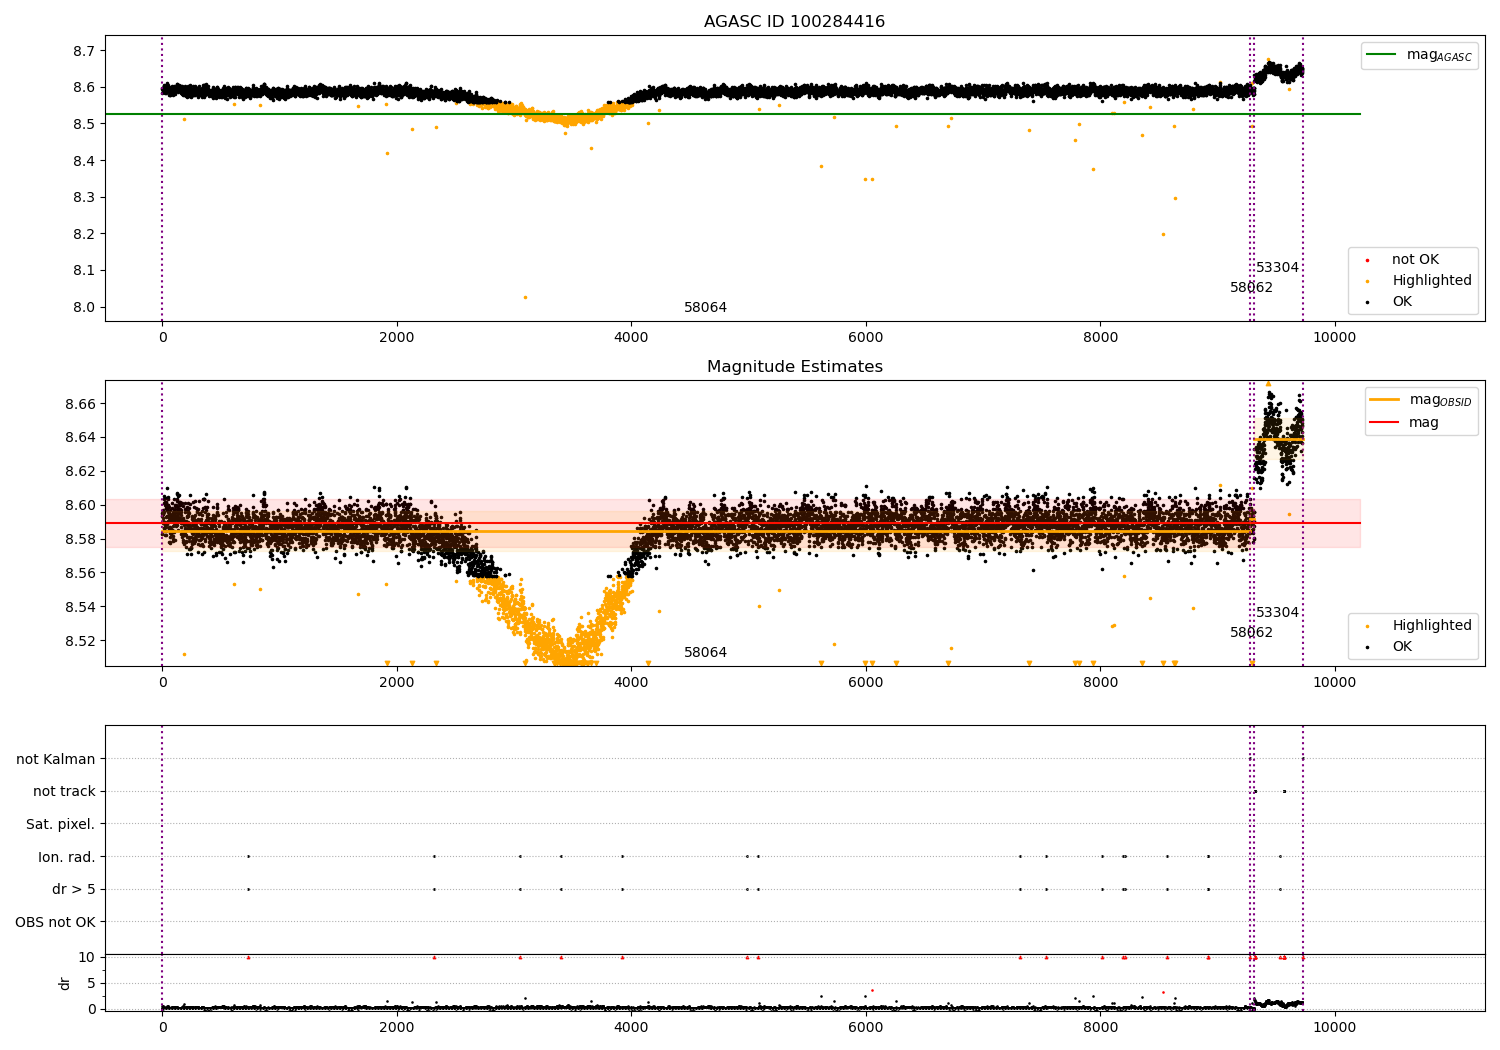Click the "Ion. rad." axis label
Viewport: 1500px width, 1050px height.
point(67,857)
